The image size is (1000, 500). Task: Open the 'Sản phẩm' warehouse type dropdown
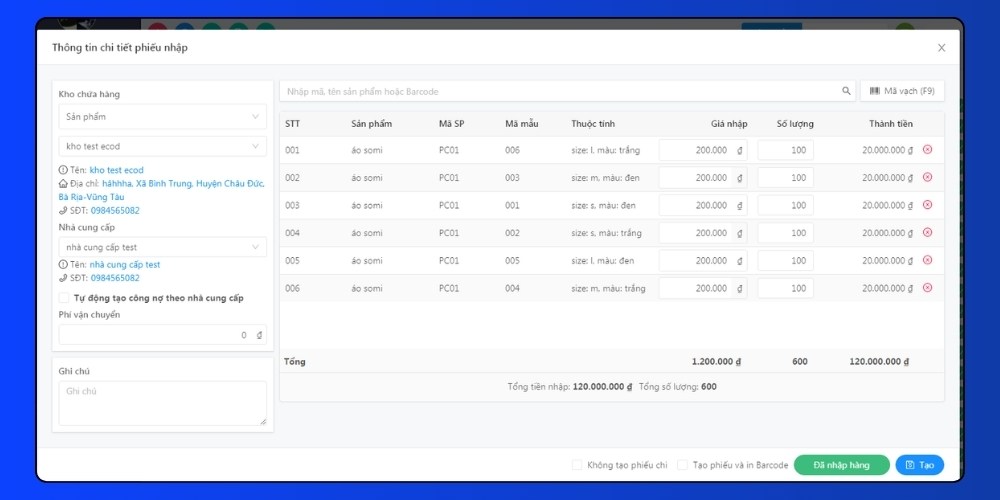click(x=162, y=117)
